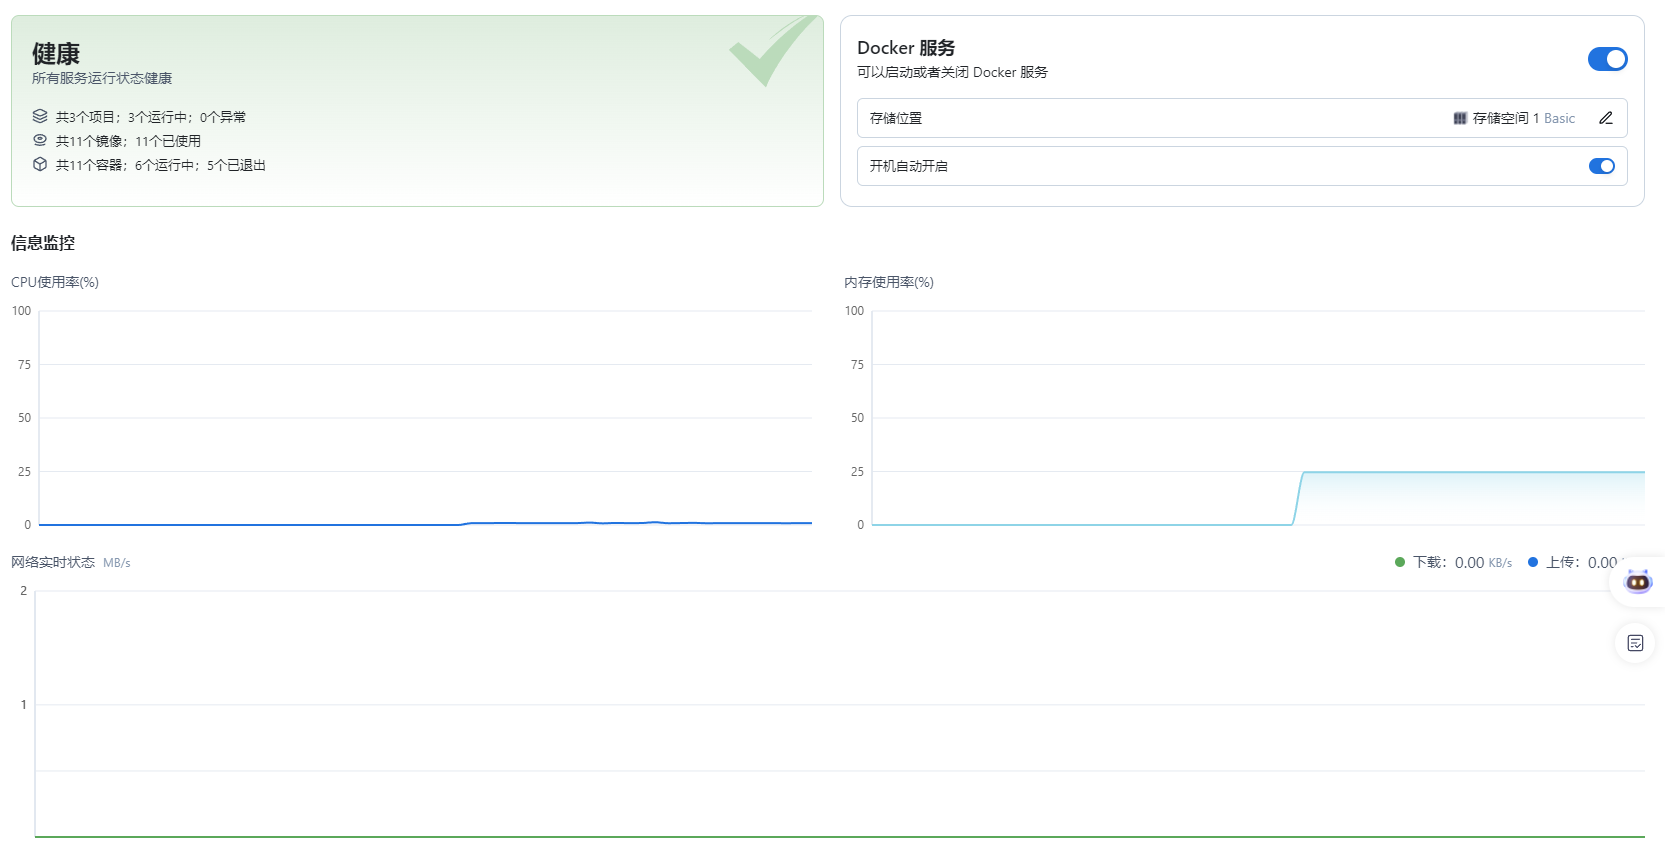Click the green 下载 legend dot
This screenshot has height=843, width=1665.
1400,562
